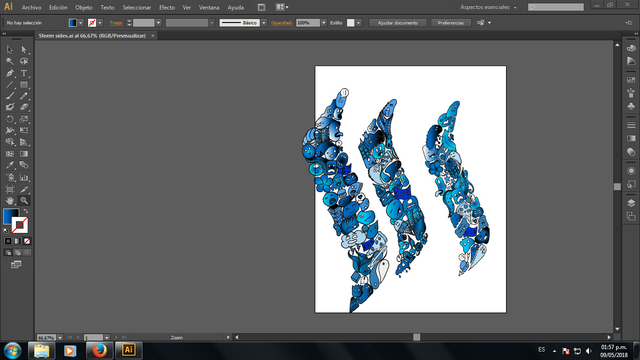The height and width of the screenshot is (360, 640).
Task: Open the Artboards panel icon
Action: click(631, 216)
